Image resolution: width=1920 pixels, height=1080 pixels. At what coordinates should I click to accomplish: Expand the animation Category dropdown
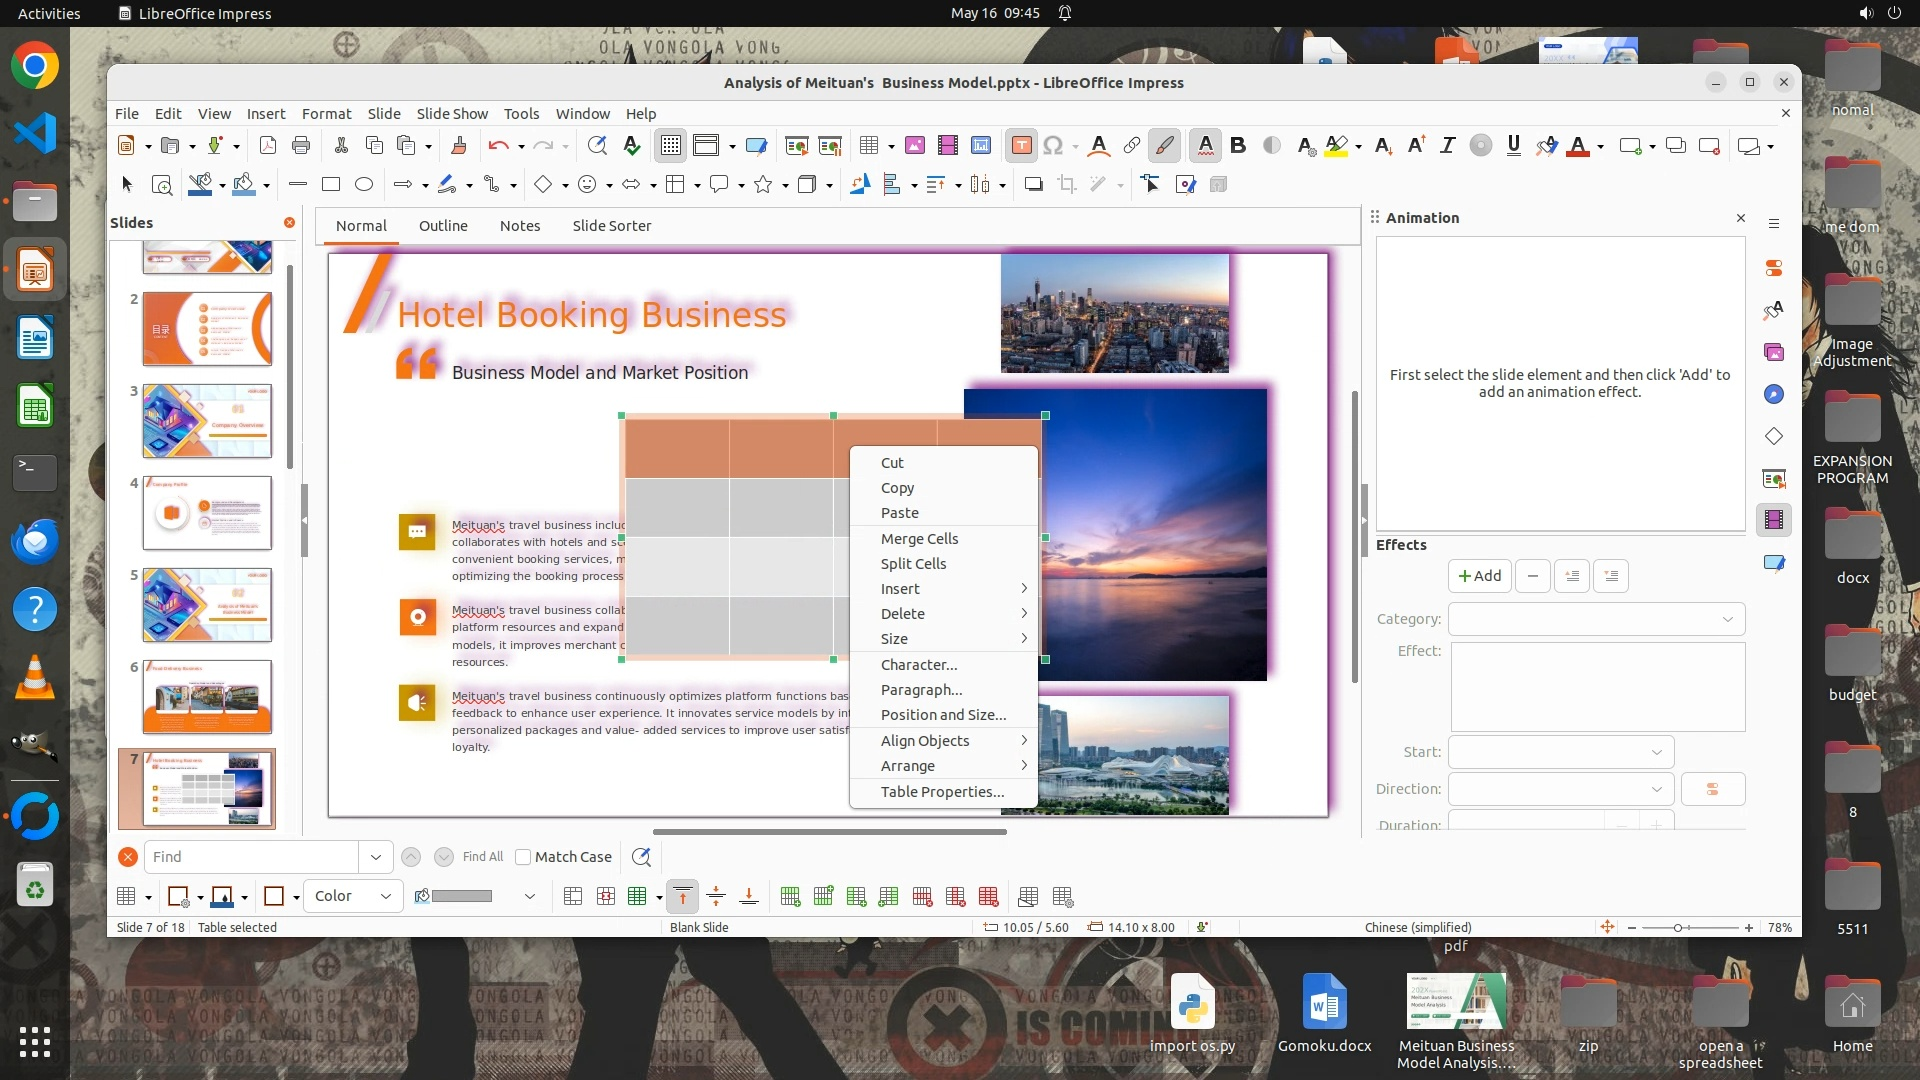(x=1597, y=619)
